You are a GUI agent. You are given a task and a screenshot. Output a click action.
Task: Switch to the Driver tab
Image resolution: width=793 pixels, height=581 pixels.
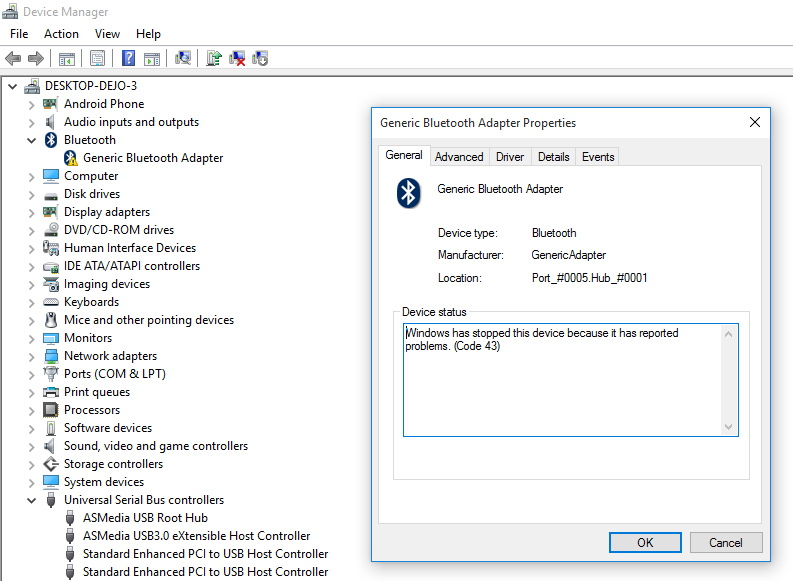click(510, 157)
